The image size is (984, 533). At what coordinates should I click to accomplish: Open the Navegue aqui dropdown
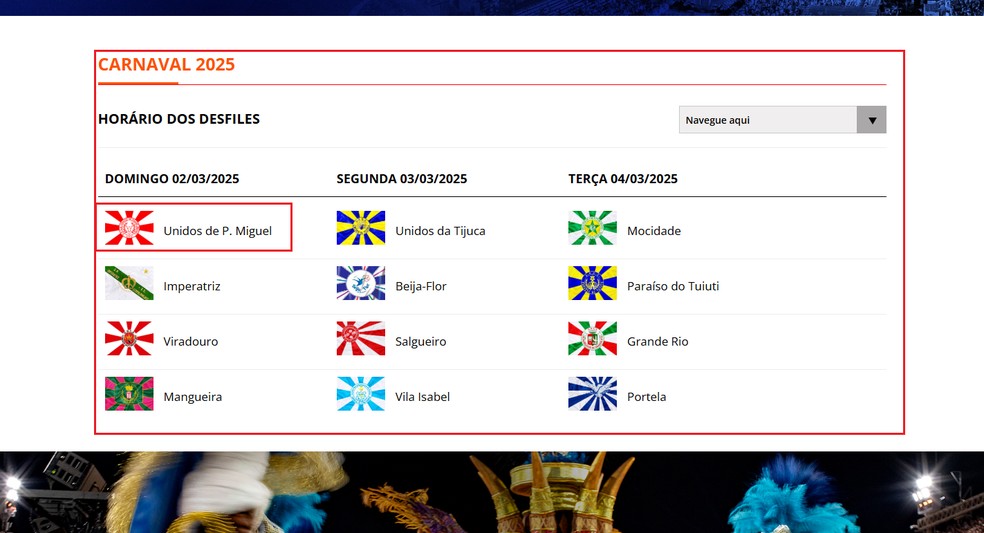coord(783,120)
